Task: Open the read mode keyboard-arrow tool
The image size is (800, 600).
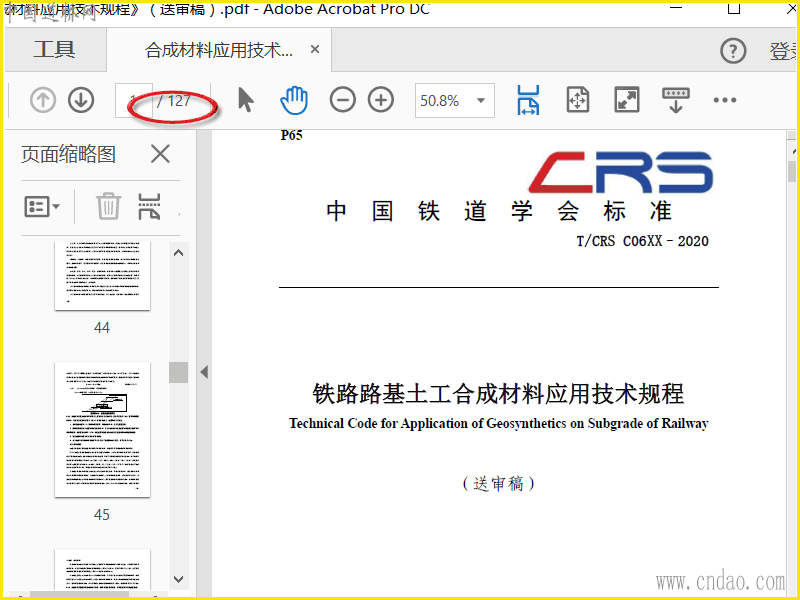Action: pos(676,100)
